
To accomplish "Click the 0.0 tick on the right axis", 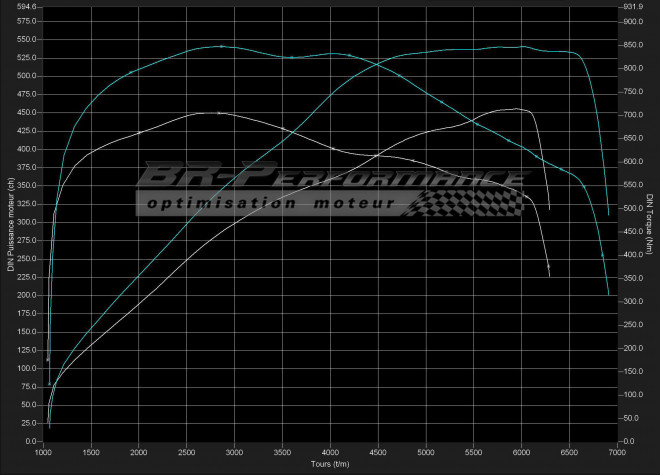I will click(629, 441).
